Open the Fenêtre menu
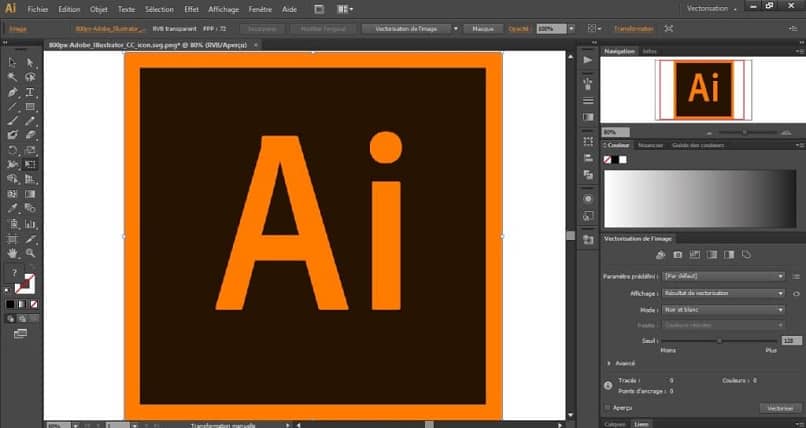This screenshot has height=428, width=806. 260,9
